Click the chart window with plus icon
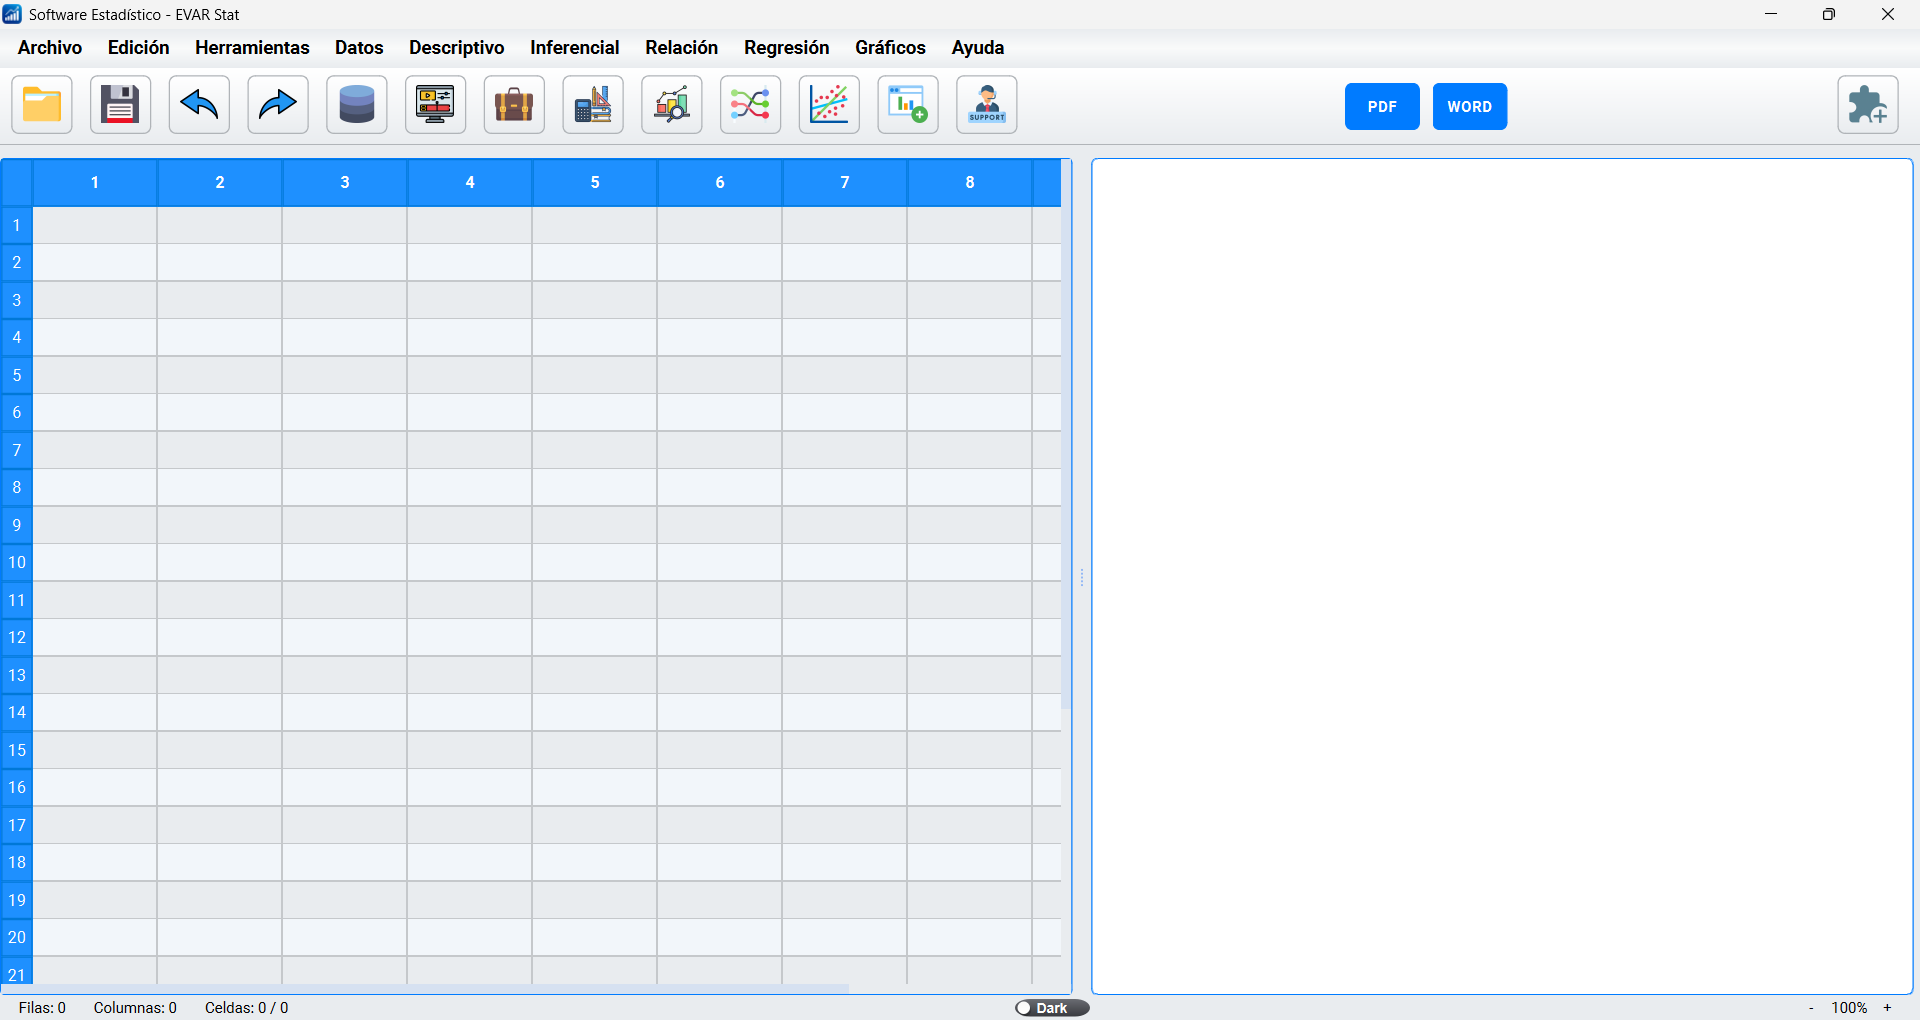Screen dimensions: 1920x1020 pos(908,105)
